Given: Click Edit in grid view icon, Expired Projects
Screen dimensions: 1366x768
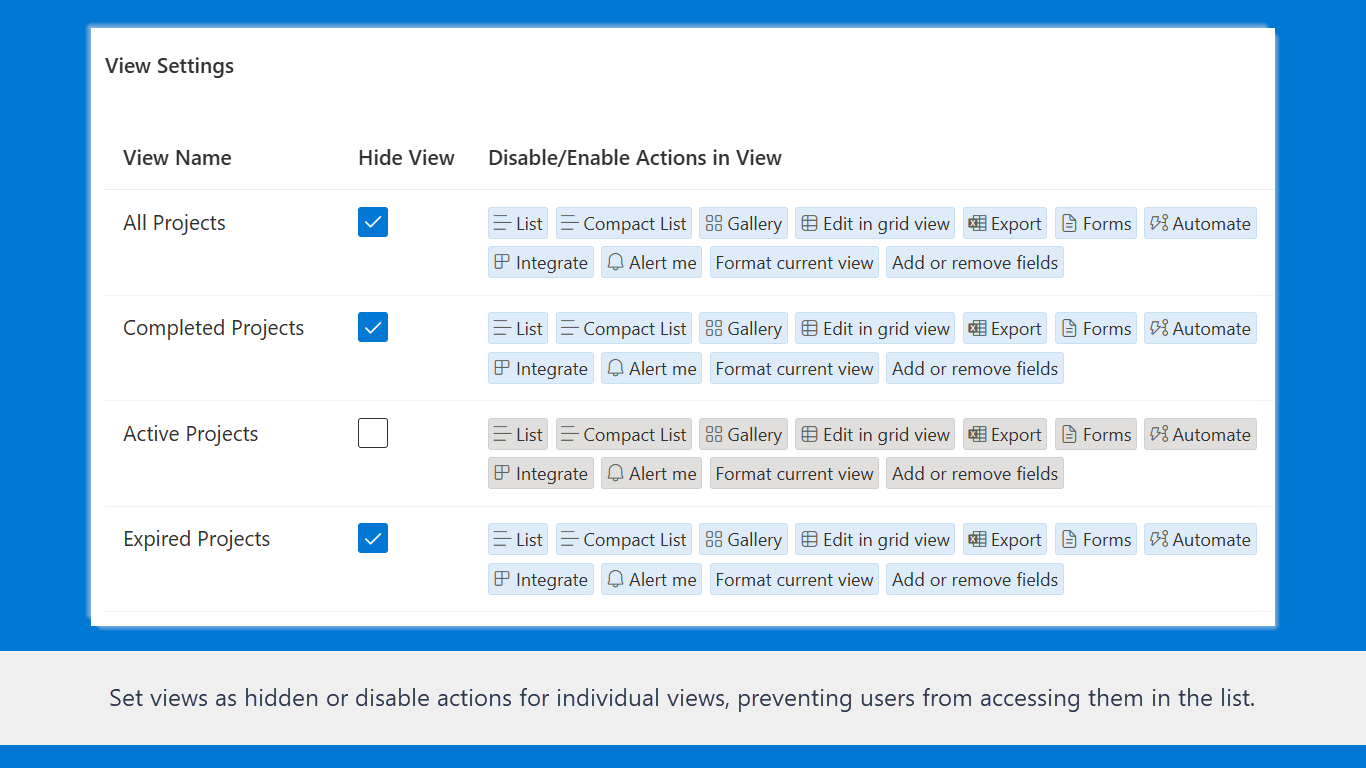Looking at the screenshot, I should [810, 540].
